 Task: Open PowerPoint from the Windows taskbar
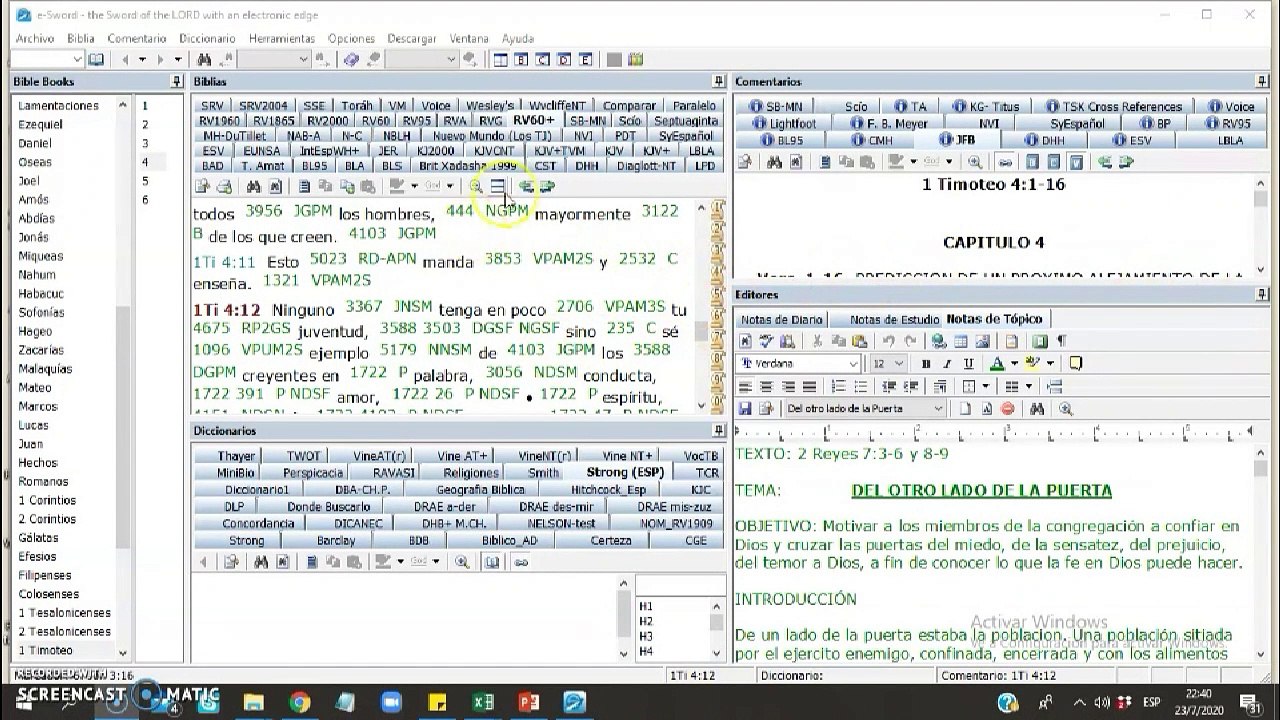pyautogui.click(x=527, y=702)
